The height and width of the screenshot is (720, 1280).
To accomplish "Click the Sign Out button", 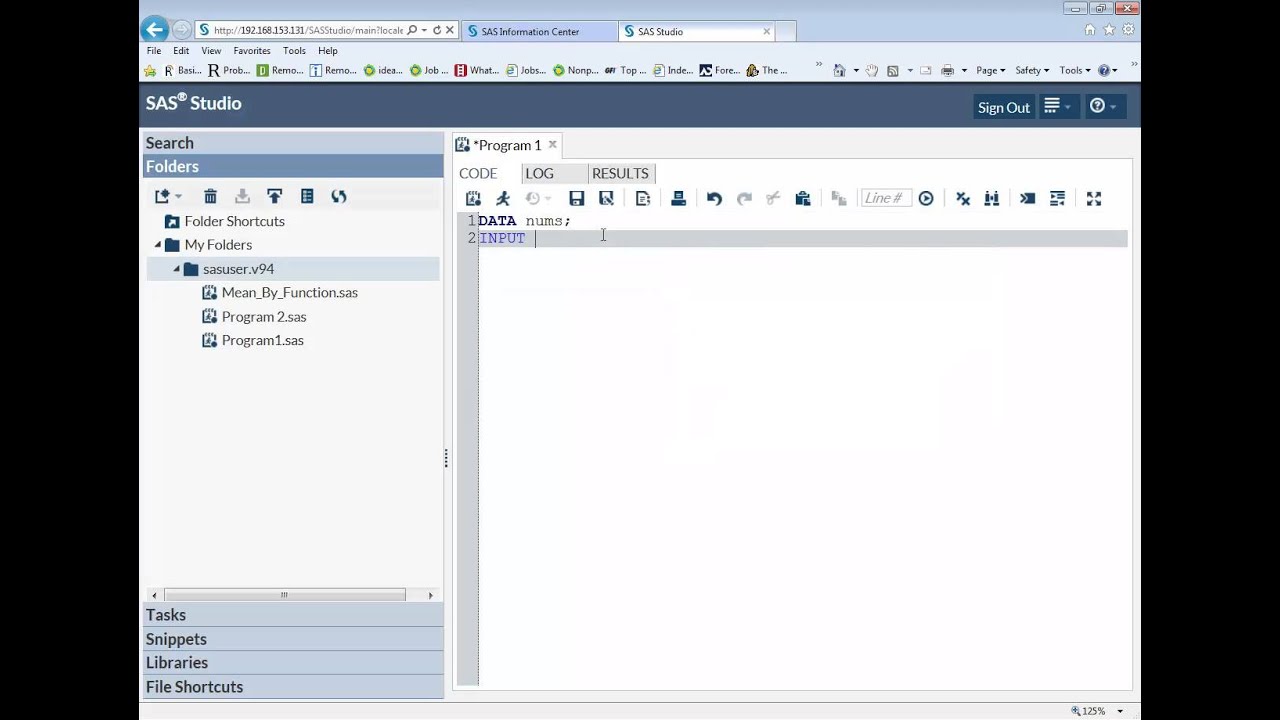I will tap(1003, 107).
